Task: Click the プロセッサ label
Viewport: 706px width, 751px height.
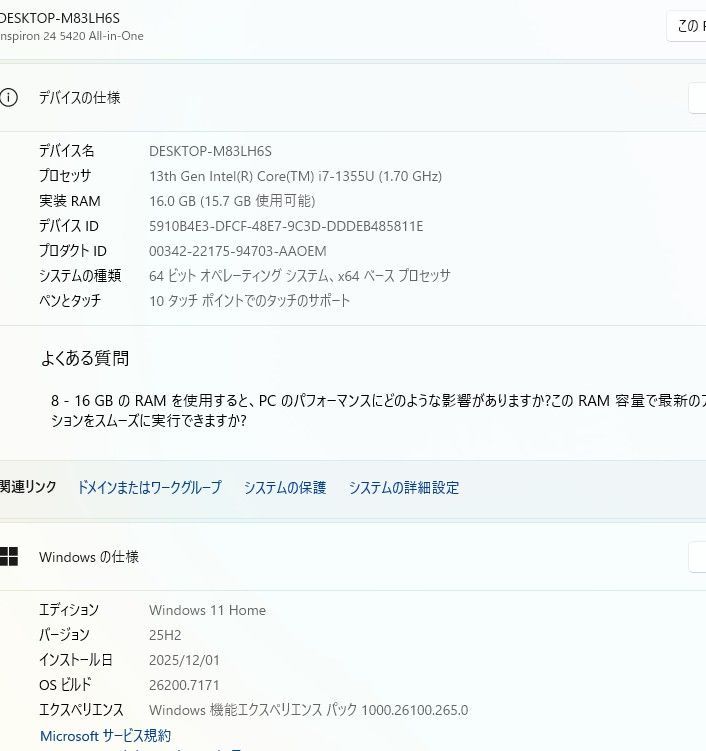Action: pos(65,176)
